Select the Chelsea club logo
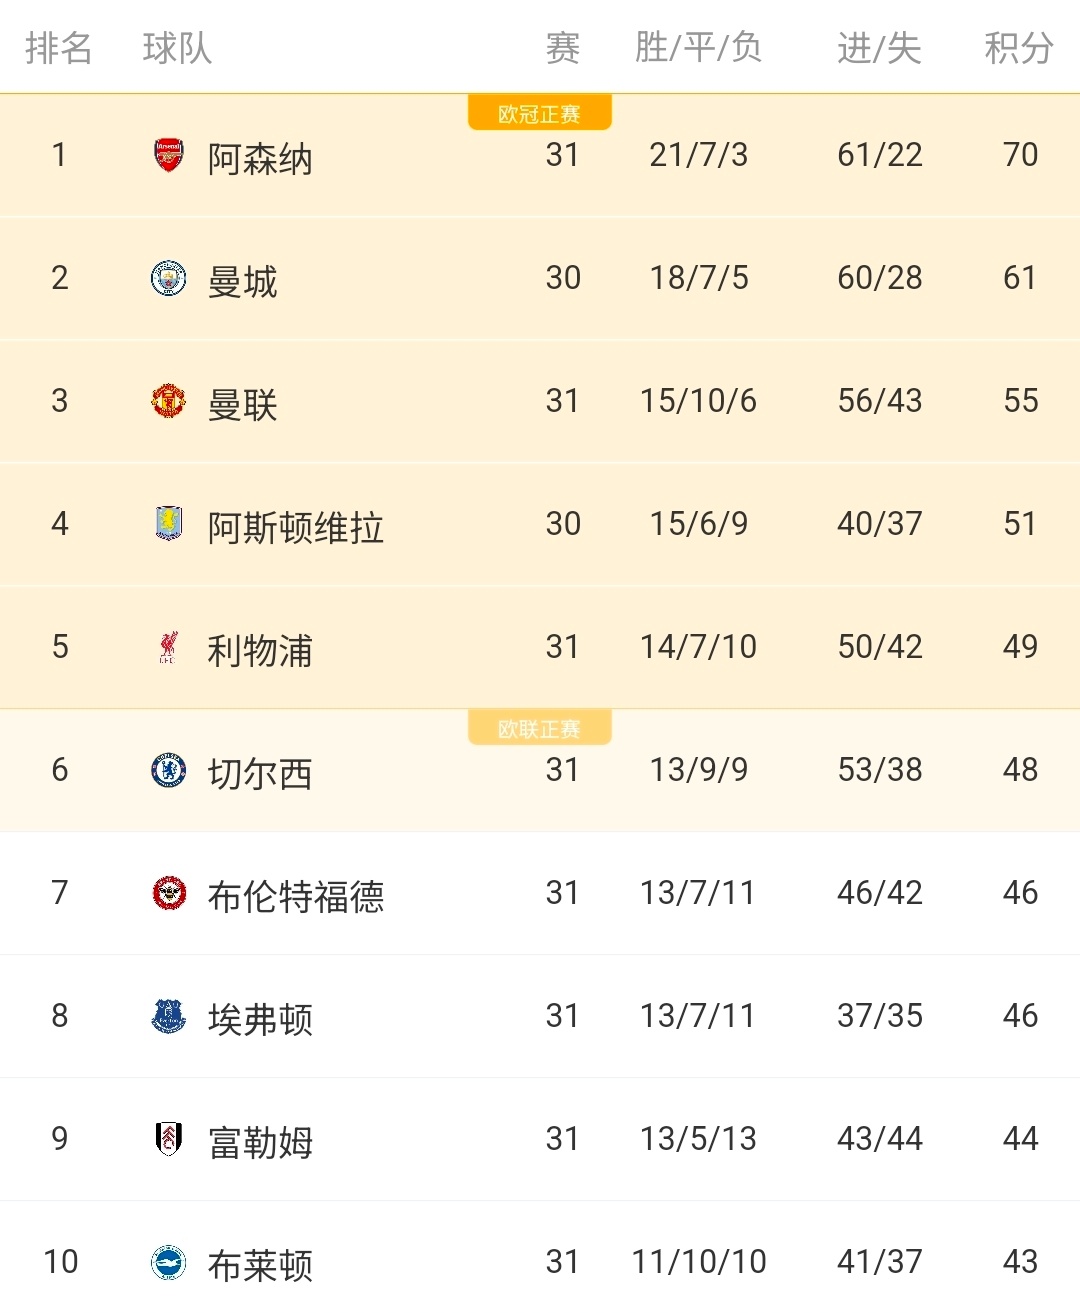Image resolution: width=1080 pixels, height=1313 pixels. 168,770
